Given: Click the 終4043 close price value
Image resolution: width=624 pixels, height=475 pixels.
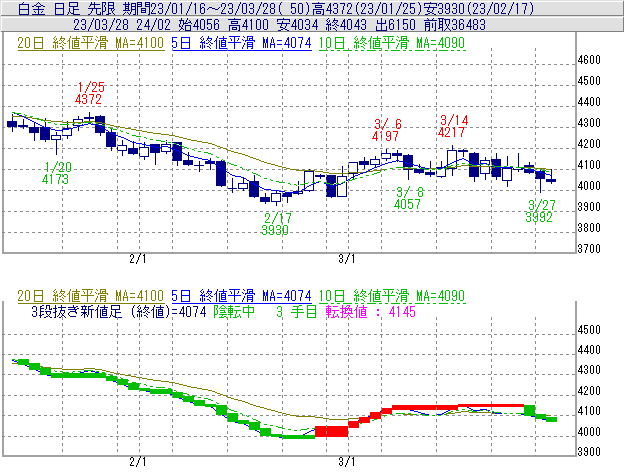Looking at the screenshot, I should (346, 25).
